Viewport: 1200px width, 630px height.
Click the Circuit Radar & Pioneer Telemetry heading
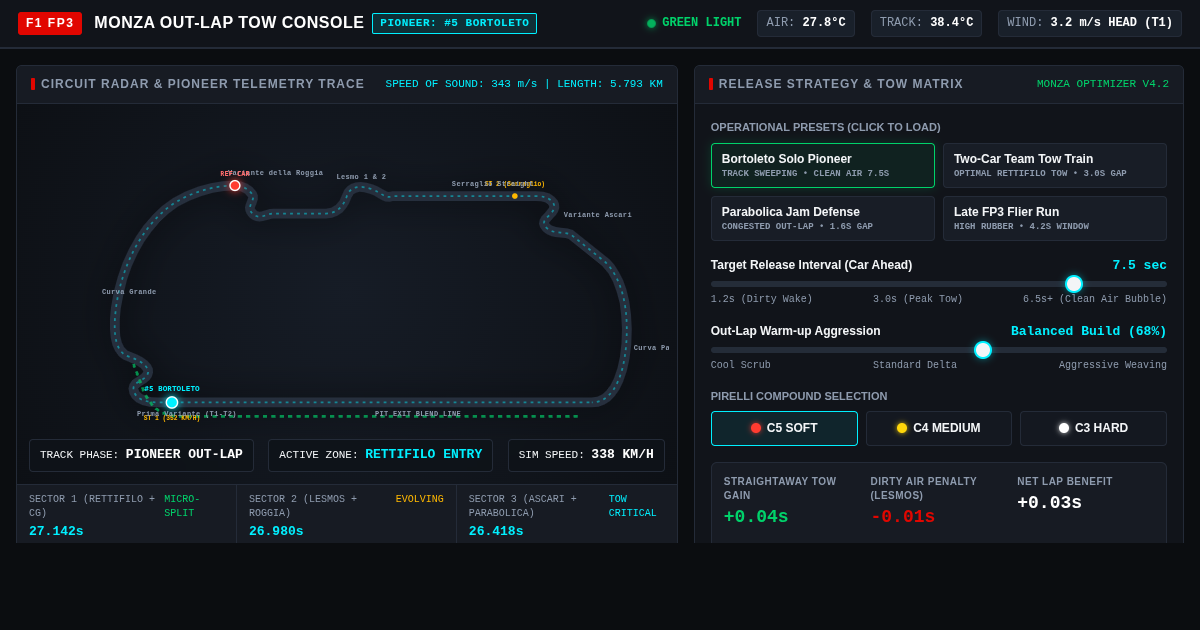coord(203,84)
